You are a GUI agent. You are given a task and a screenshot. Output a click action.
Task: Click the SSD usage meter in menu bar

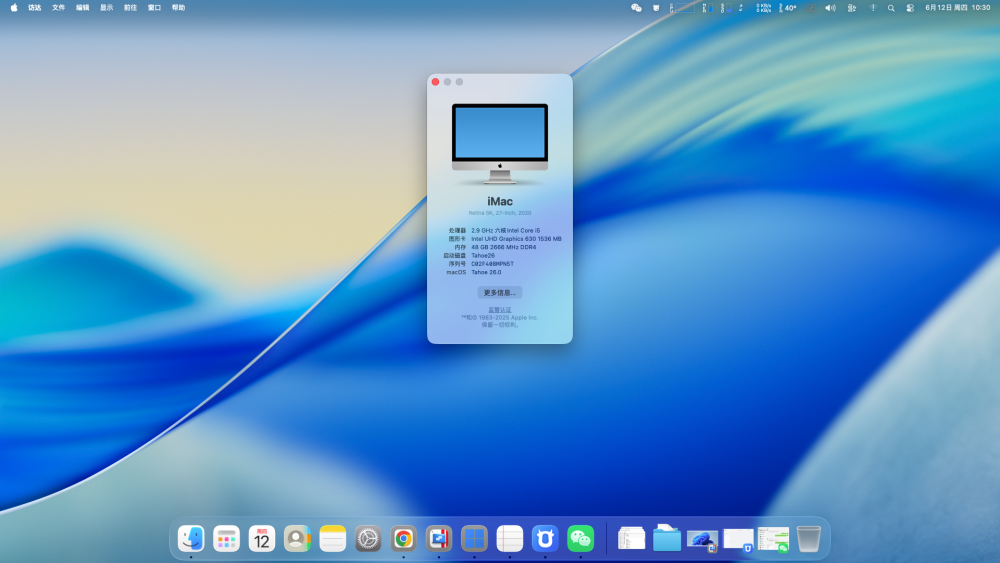pos(726,8)
